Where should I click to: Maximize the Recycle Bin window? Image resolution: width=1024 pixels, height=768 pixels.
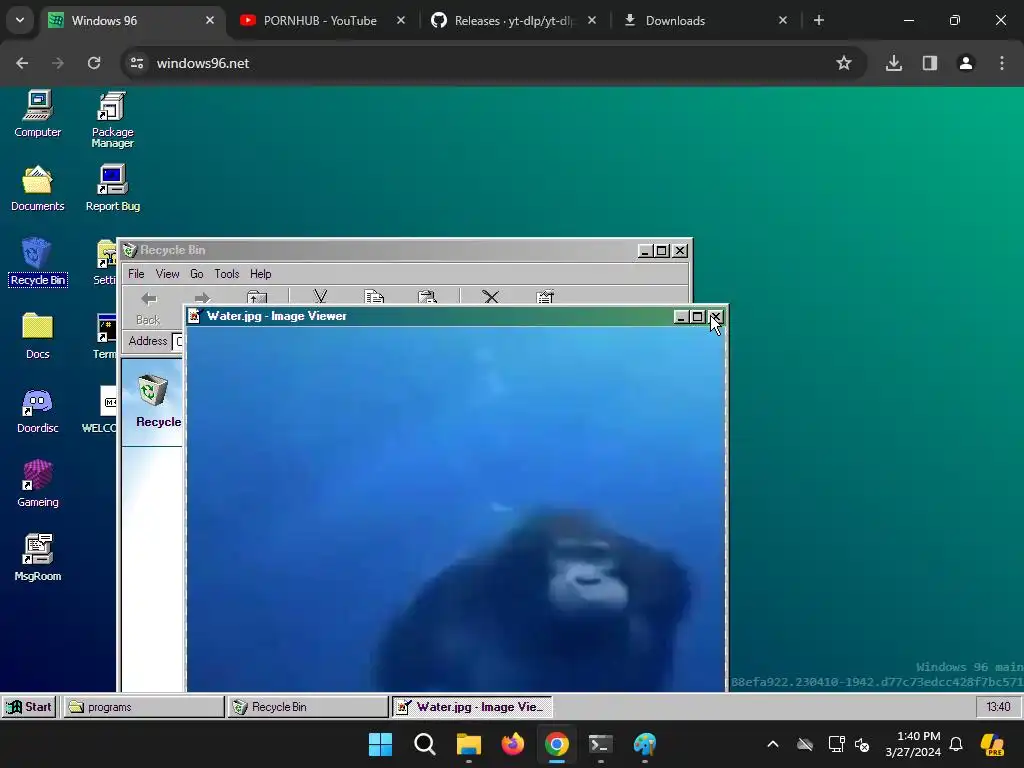click(662, 251)
